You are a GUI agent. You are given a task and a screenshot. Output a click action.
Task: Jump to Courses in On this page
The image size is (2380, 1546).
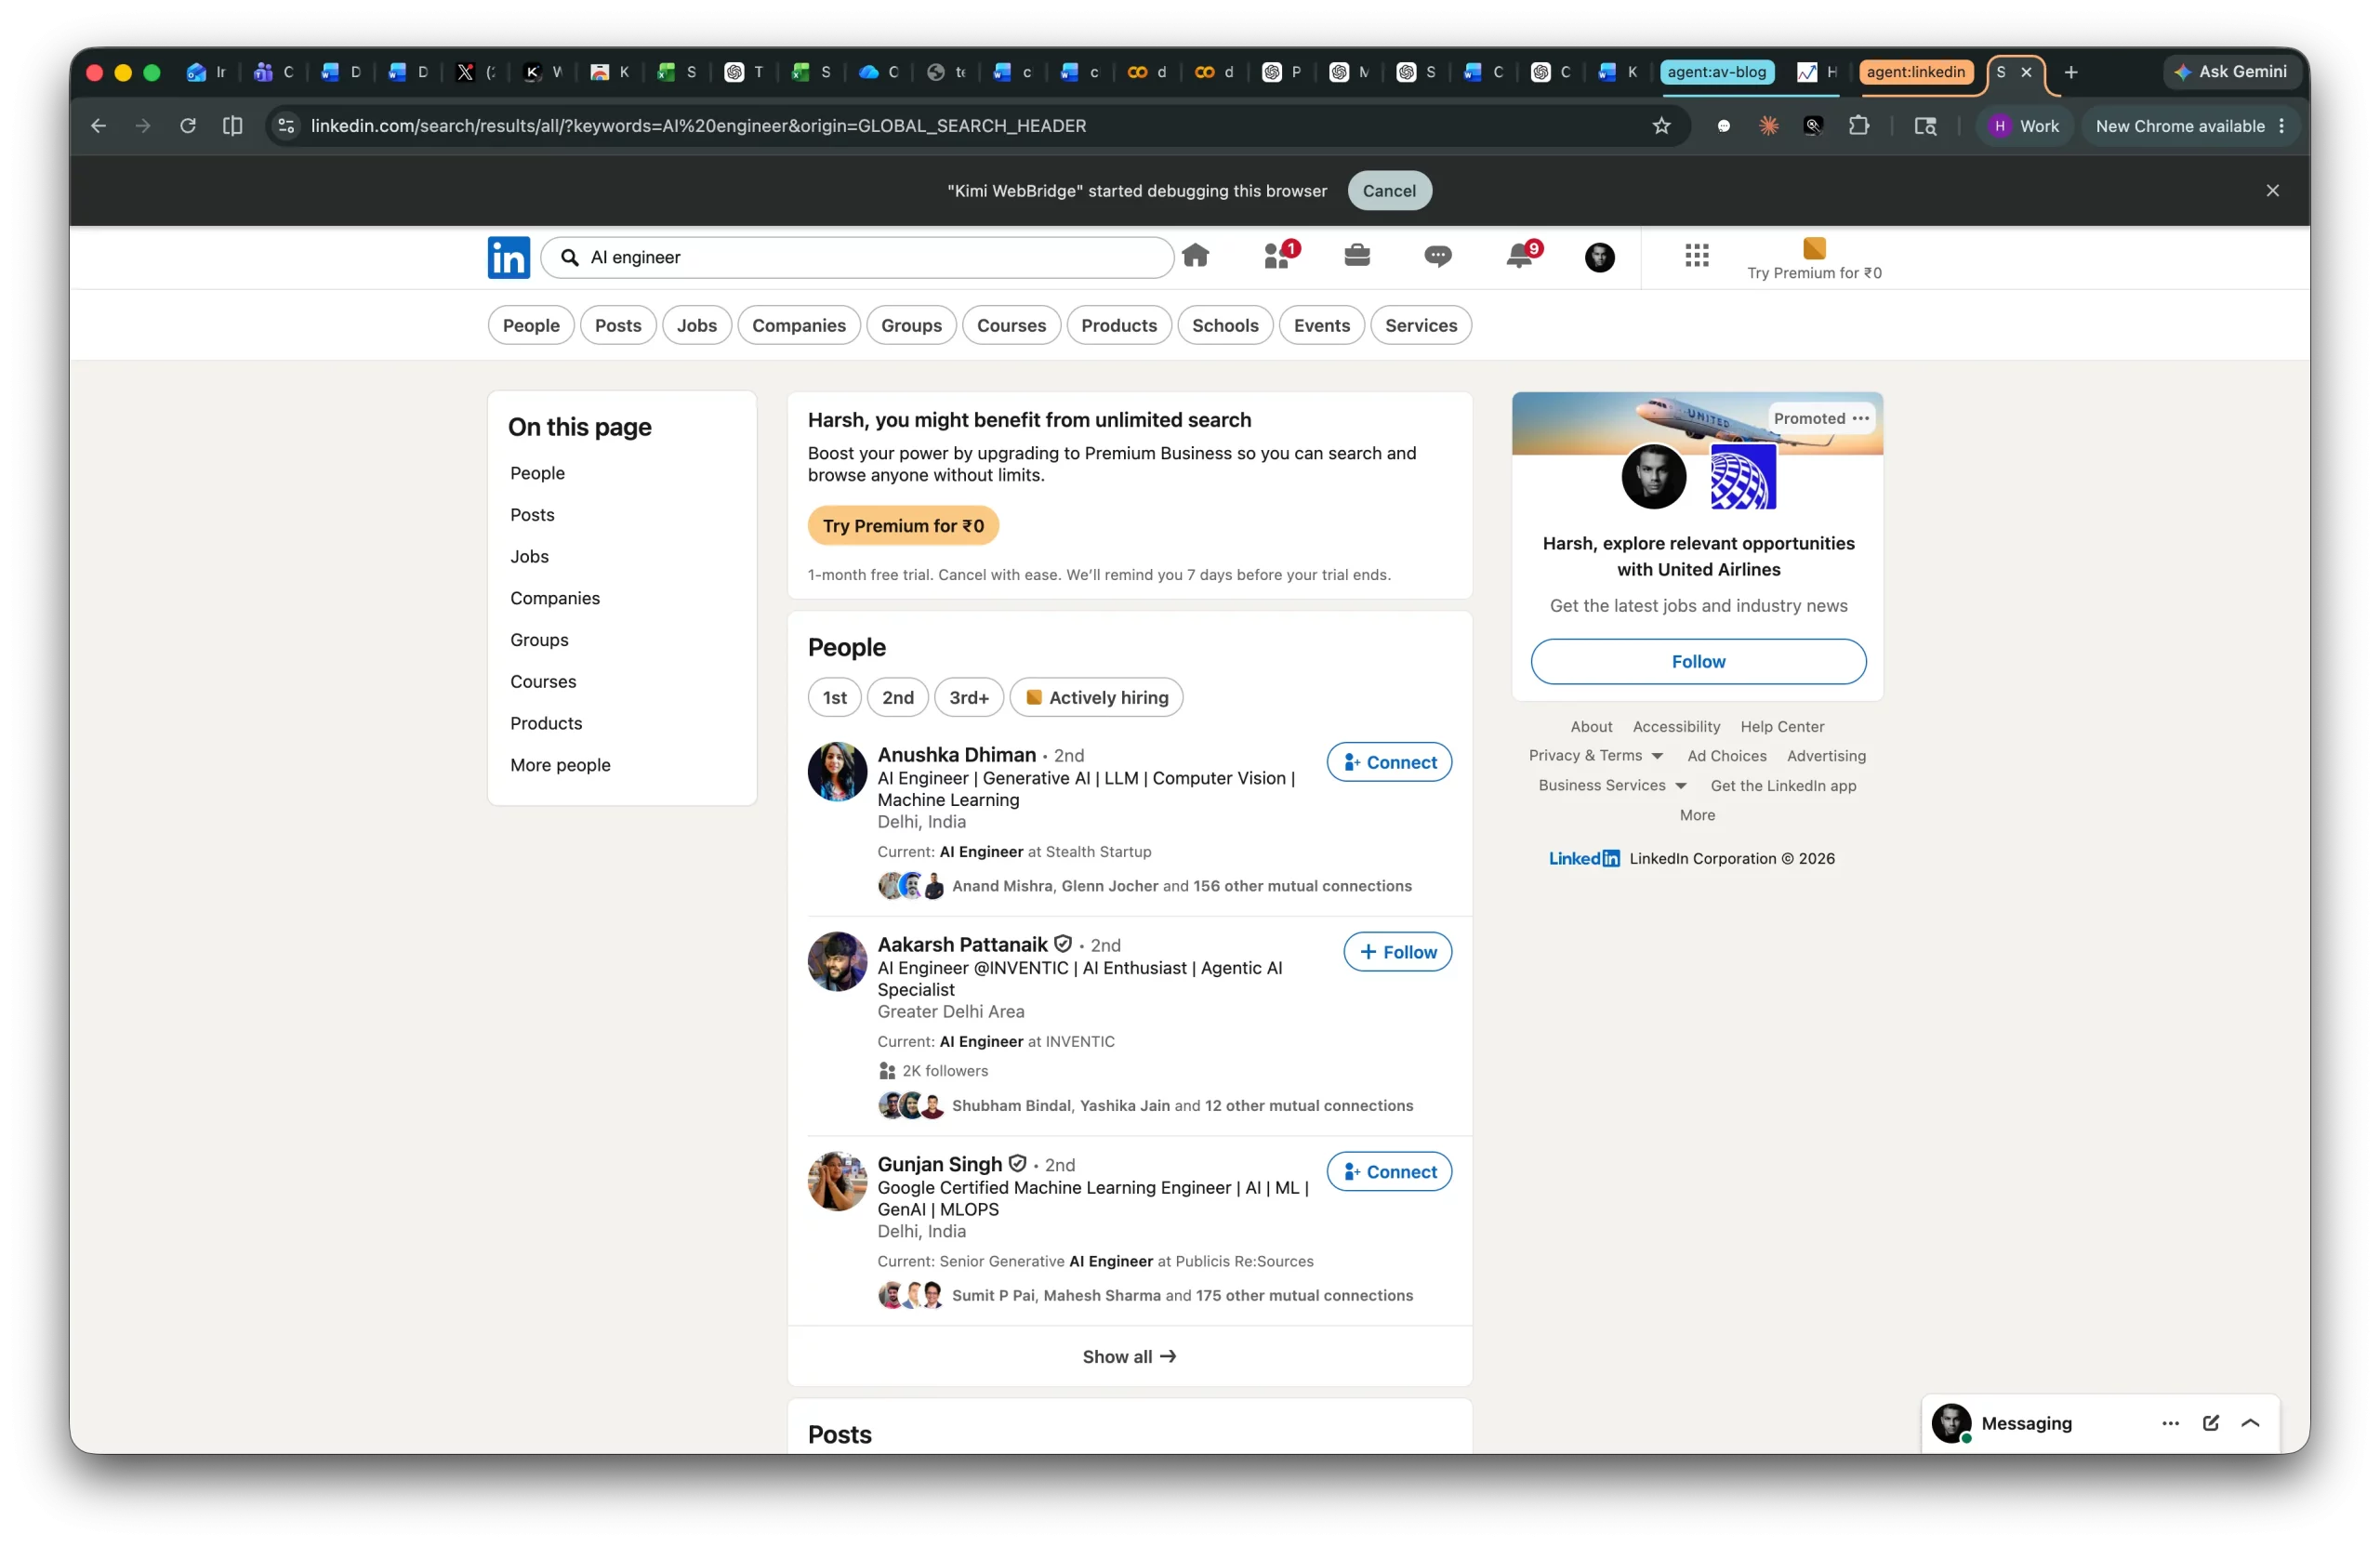[x=543, y=681]
